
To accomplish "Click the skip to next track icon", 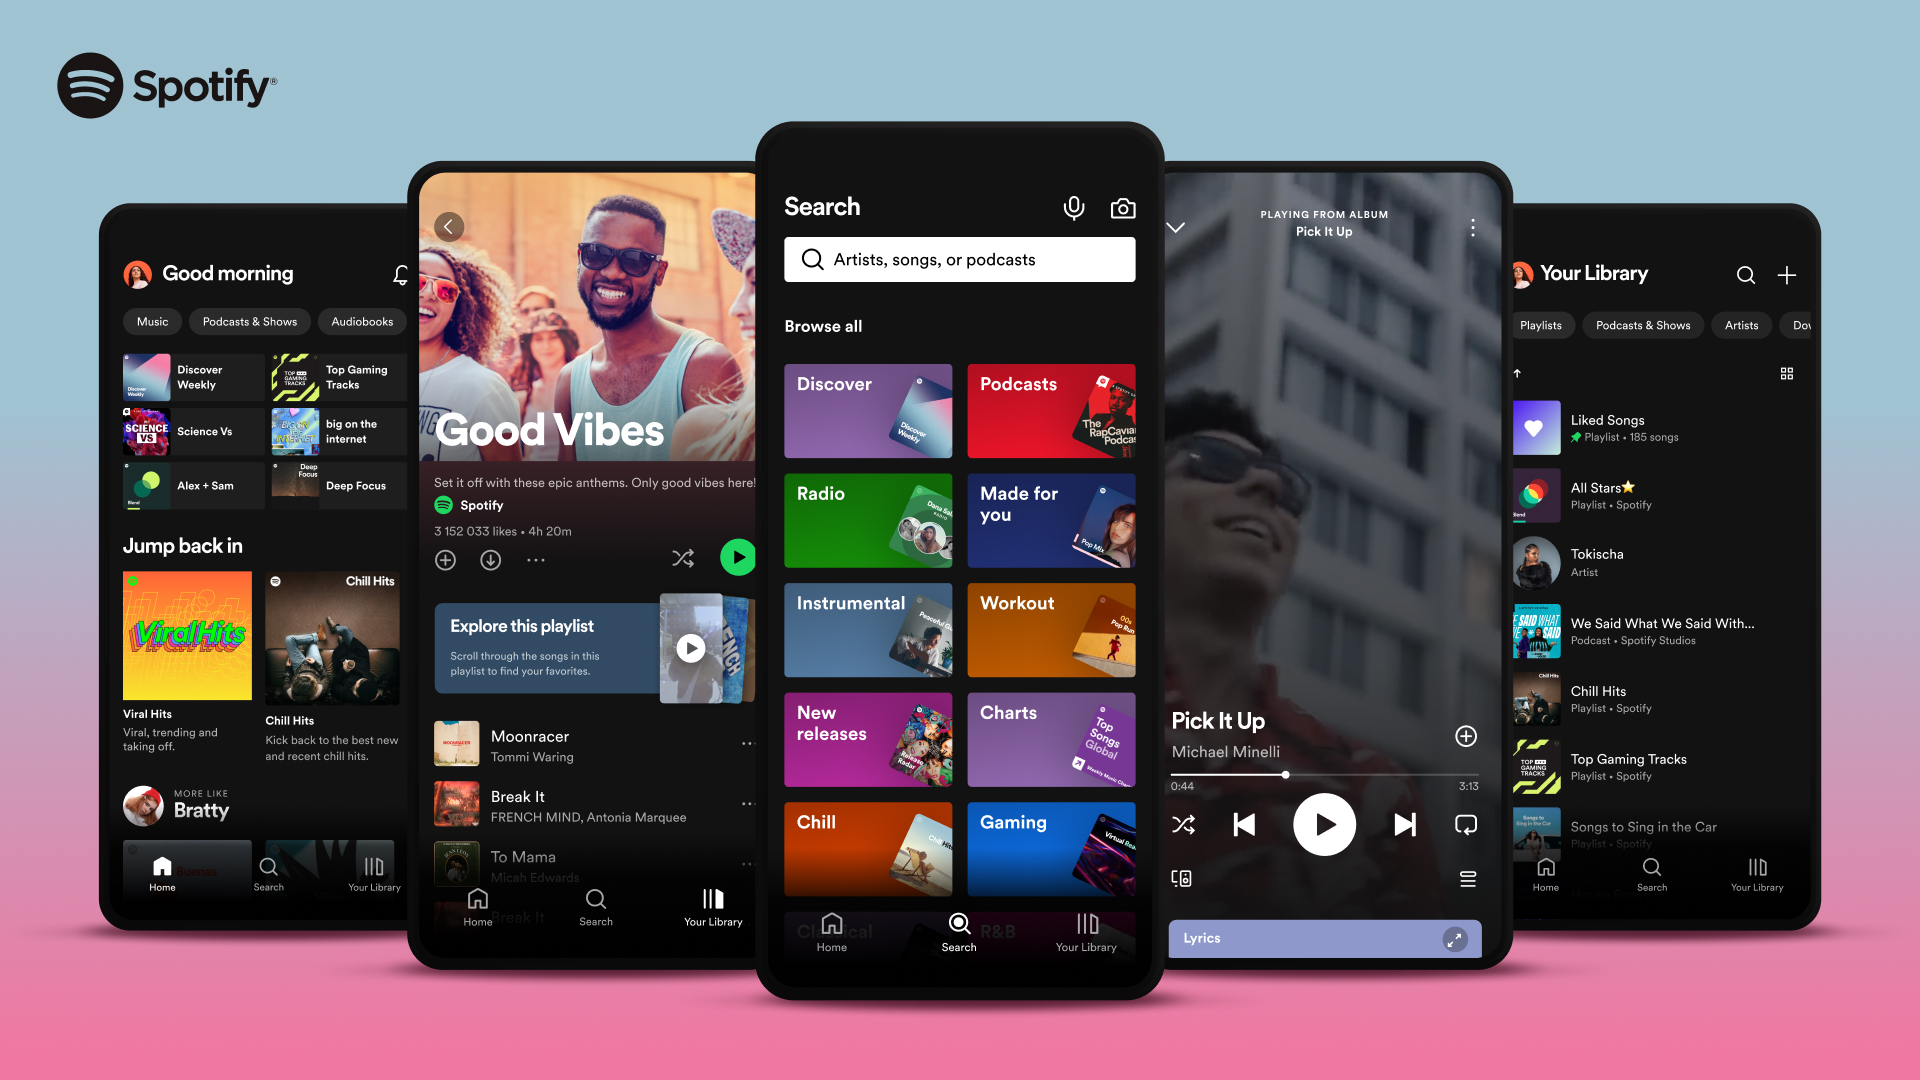I will [1402, 824].
